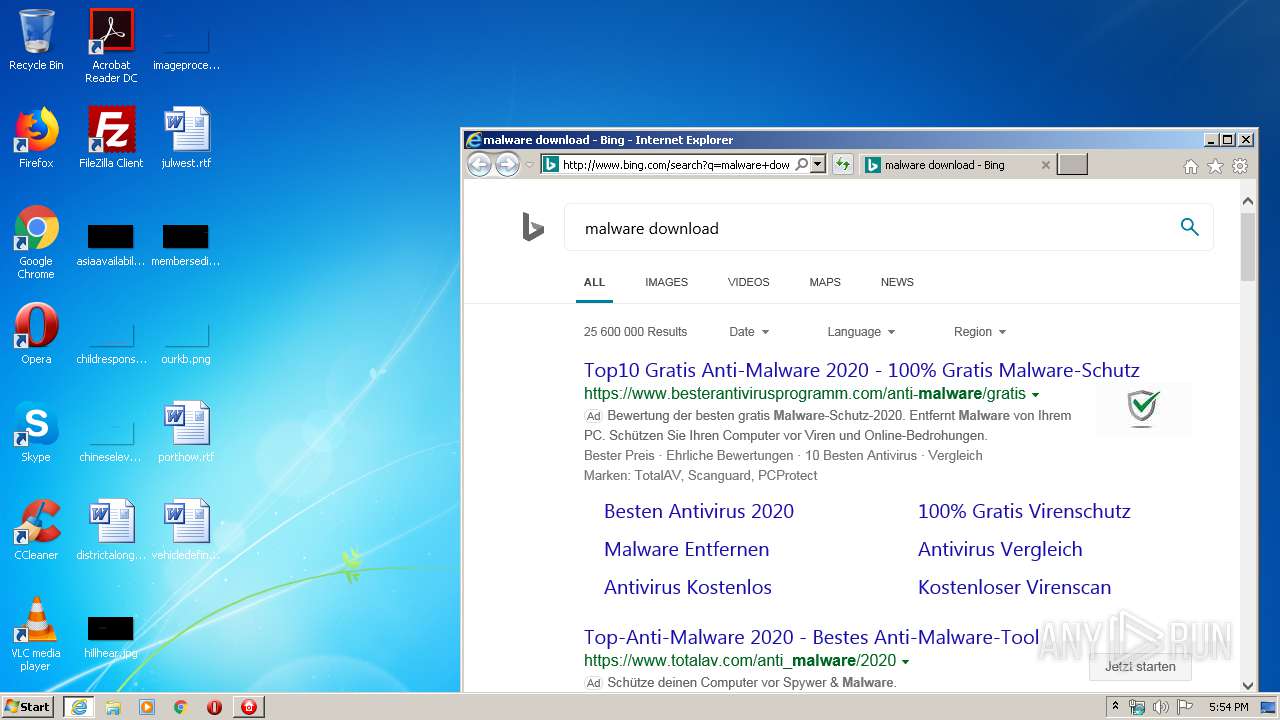This screenshot has height=720, width=1280.
Task: Click page scrollbar down arrow
Action: click(1248, 685)
